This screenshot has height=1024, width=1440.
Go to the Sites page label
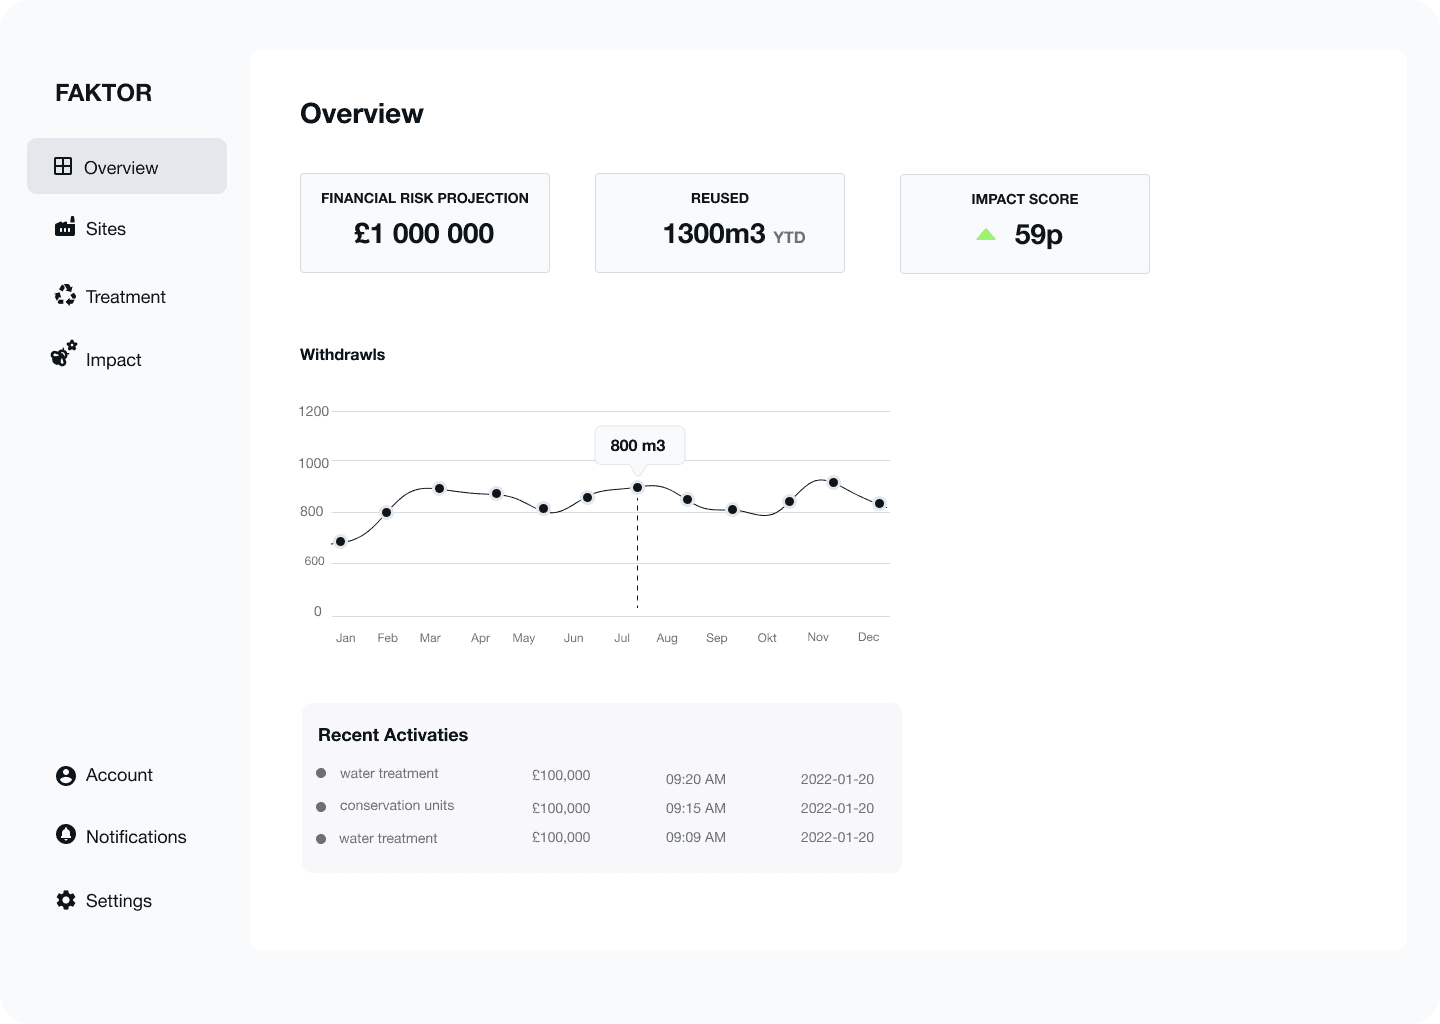pyautogui.click(x=105, y=229)
